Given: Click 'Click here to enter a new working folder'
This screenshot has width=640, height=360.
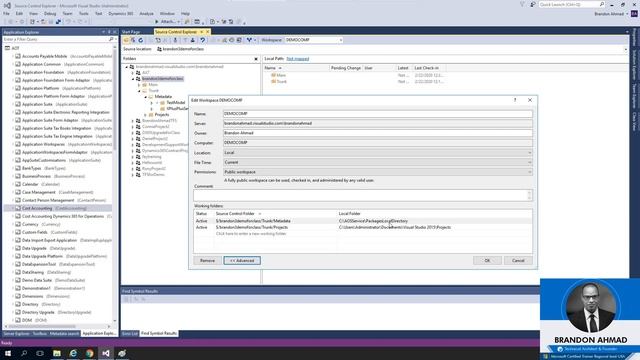Looking at the screenshot, I should pyautogui.click(x=251, y=233).
